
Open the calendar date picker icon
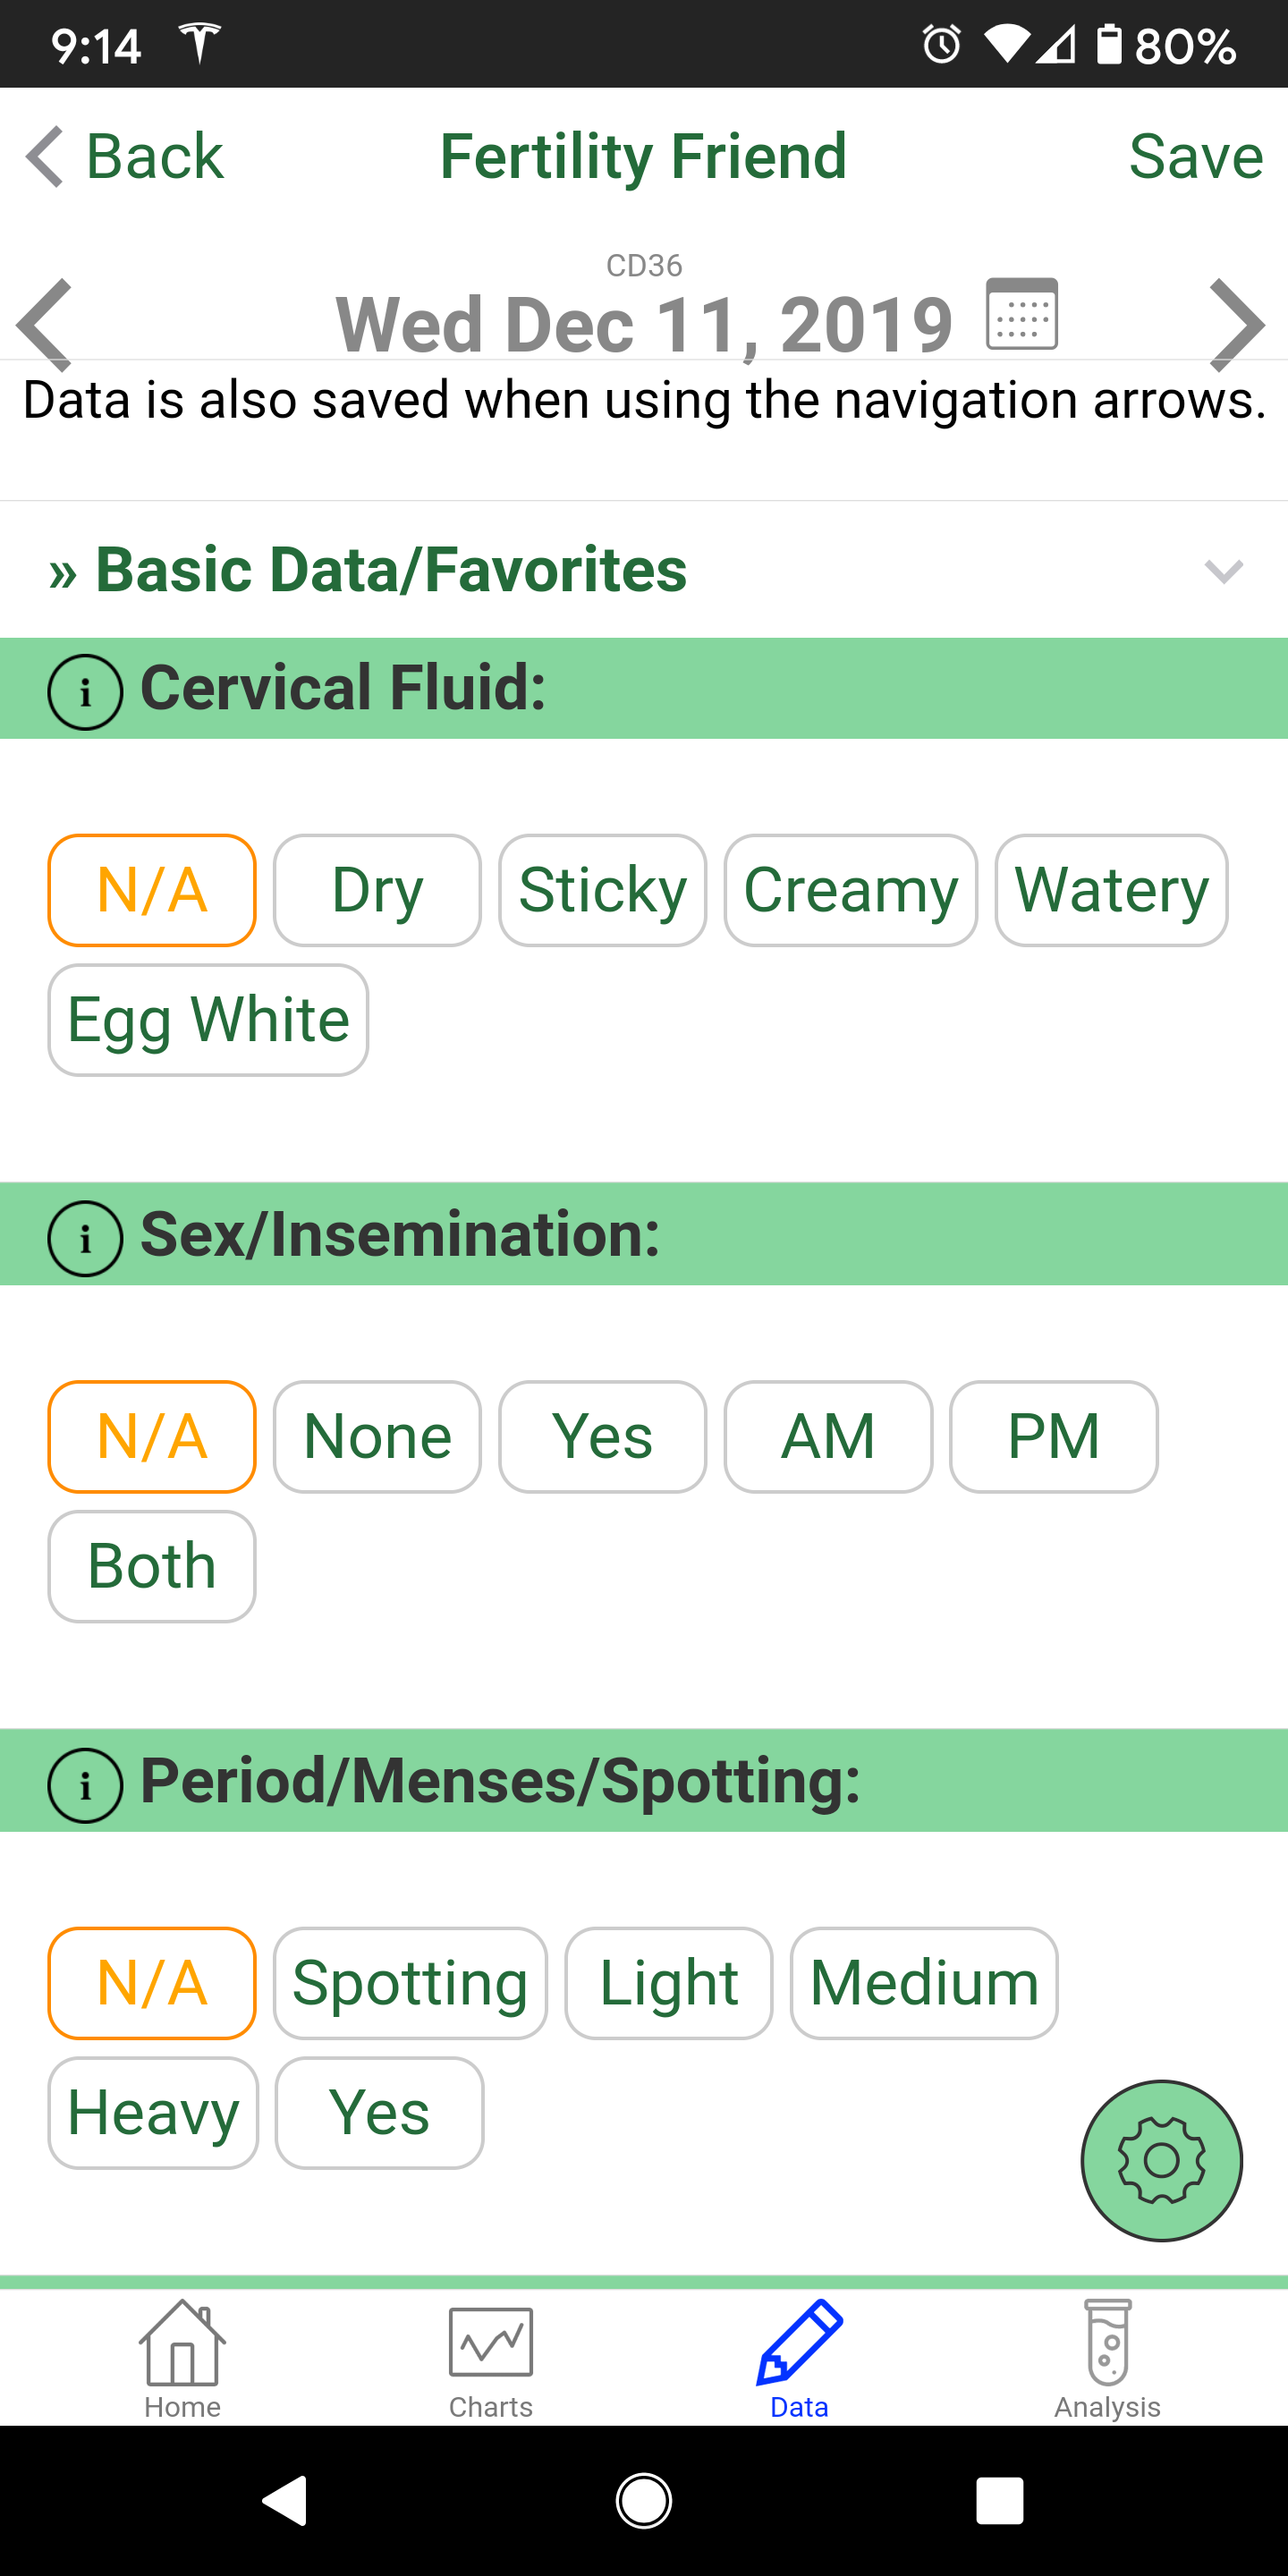1021,314
